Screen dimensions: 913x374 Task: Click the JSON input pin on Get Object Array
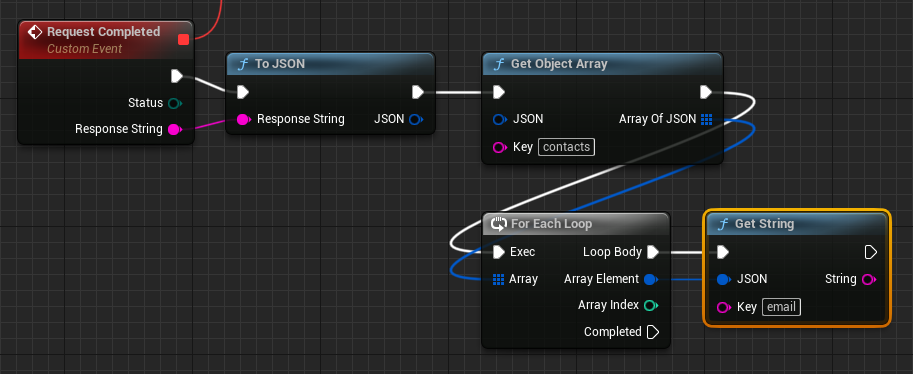tap(500, 119)
